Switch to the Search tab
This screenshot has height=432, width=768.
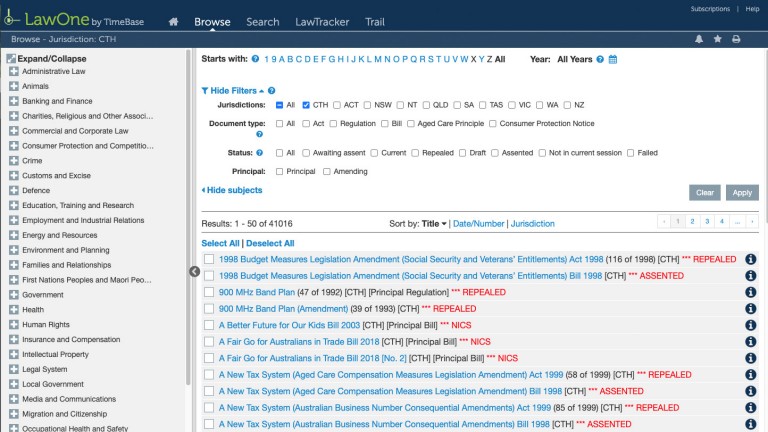click(263, 22)
